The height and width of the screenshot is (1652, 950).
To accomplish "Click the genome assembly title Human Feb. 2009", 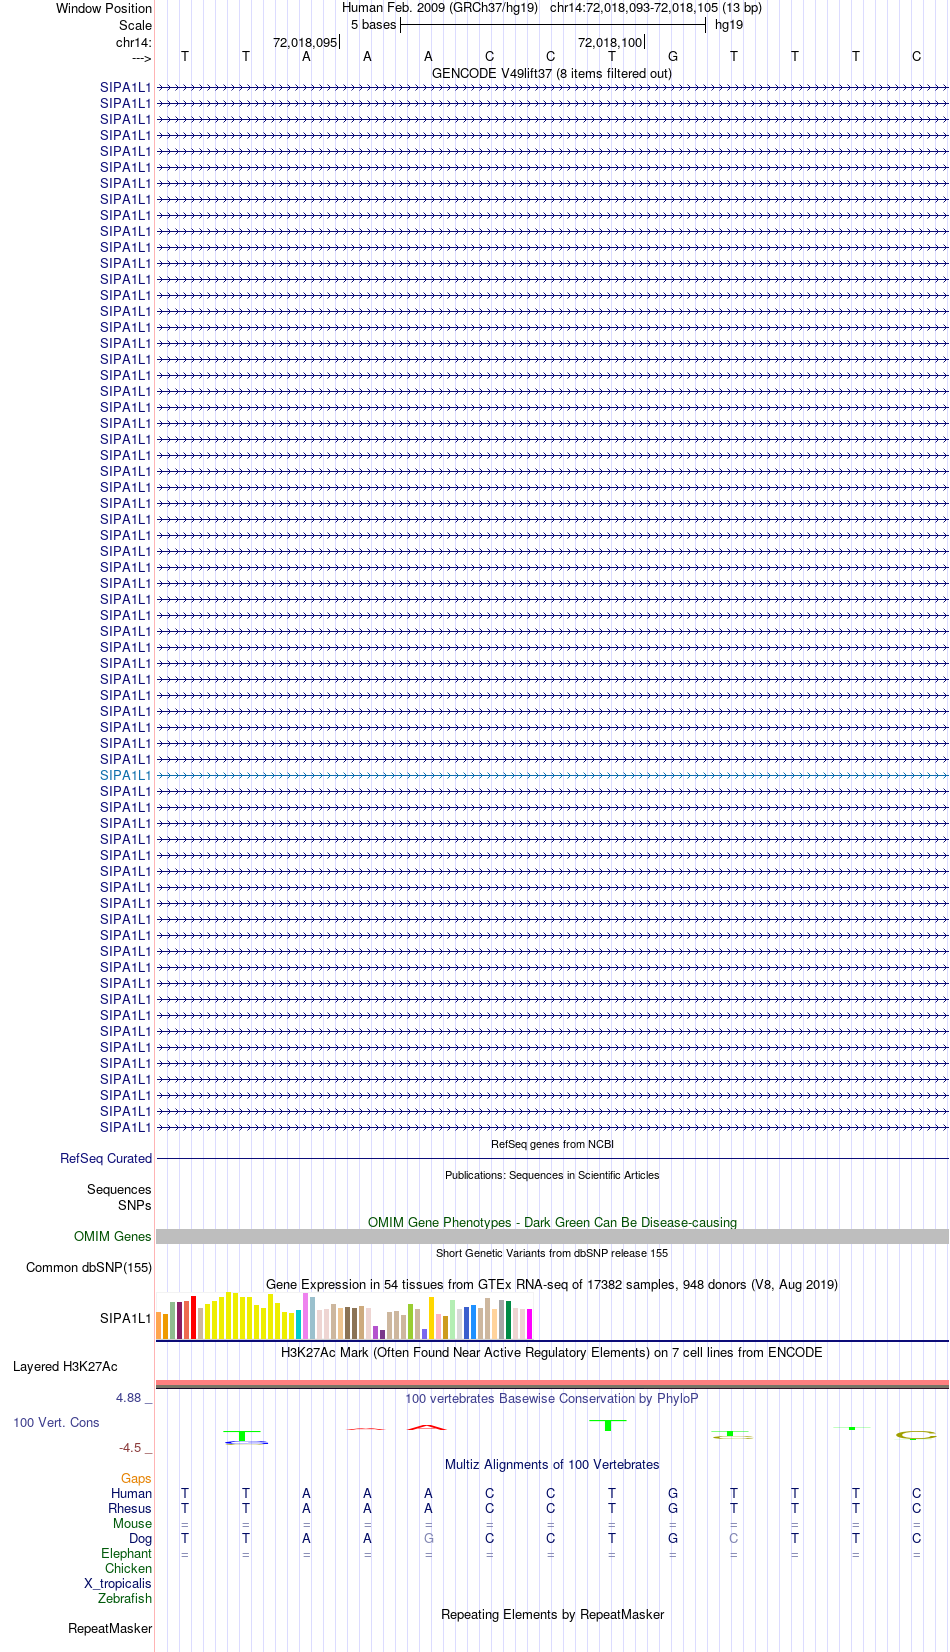I will (439, 7).
